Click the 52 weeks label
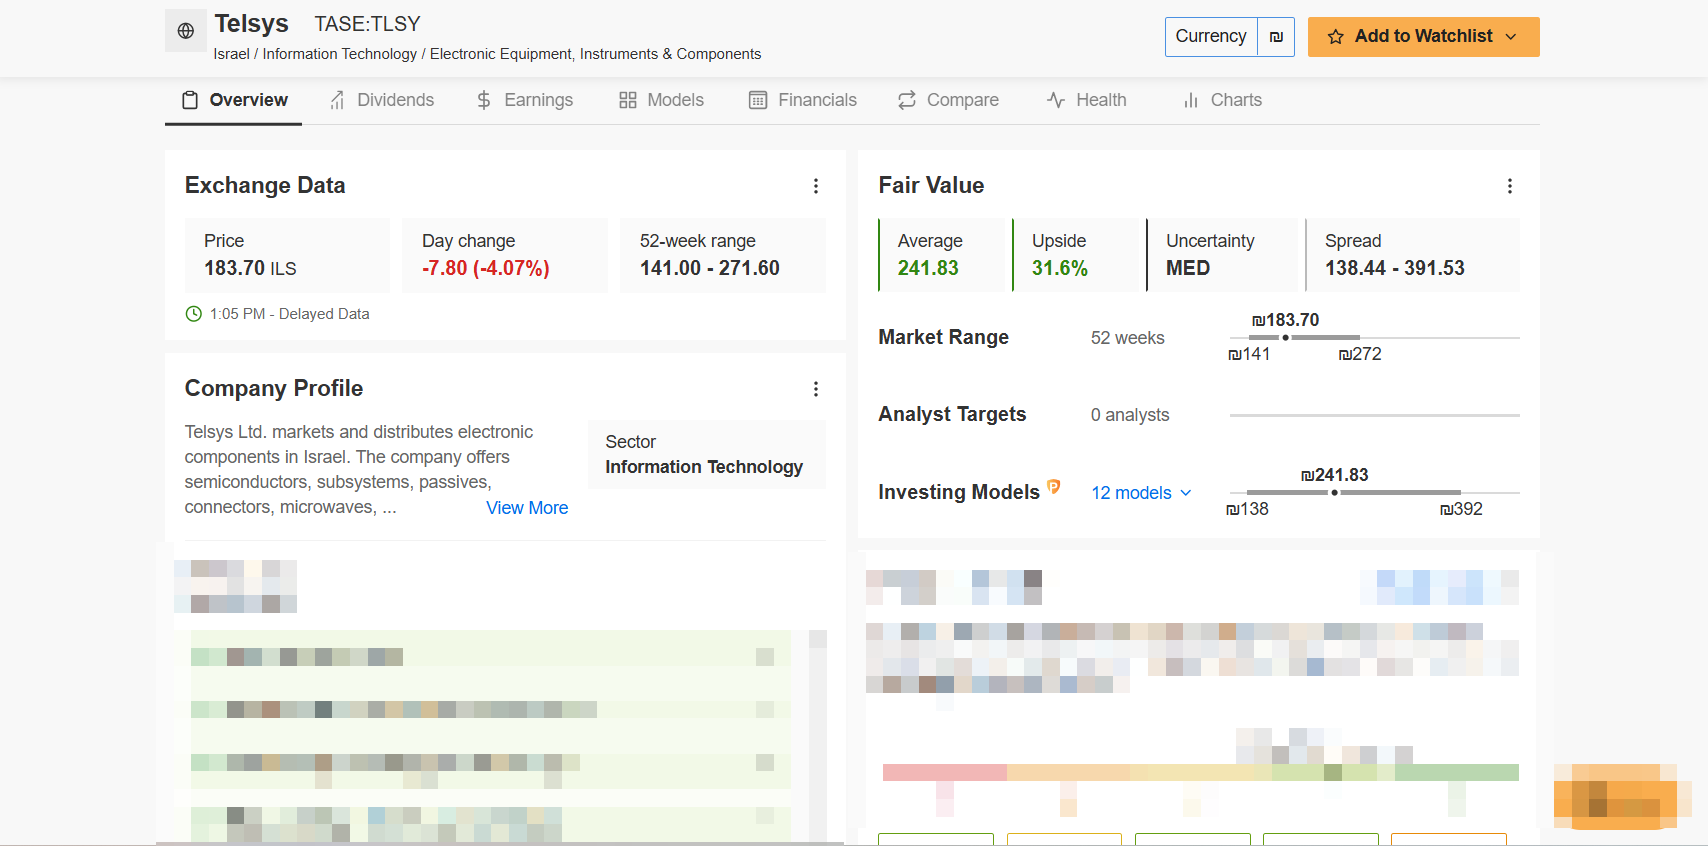The image size is (1708, 846). (1128, 338)
